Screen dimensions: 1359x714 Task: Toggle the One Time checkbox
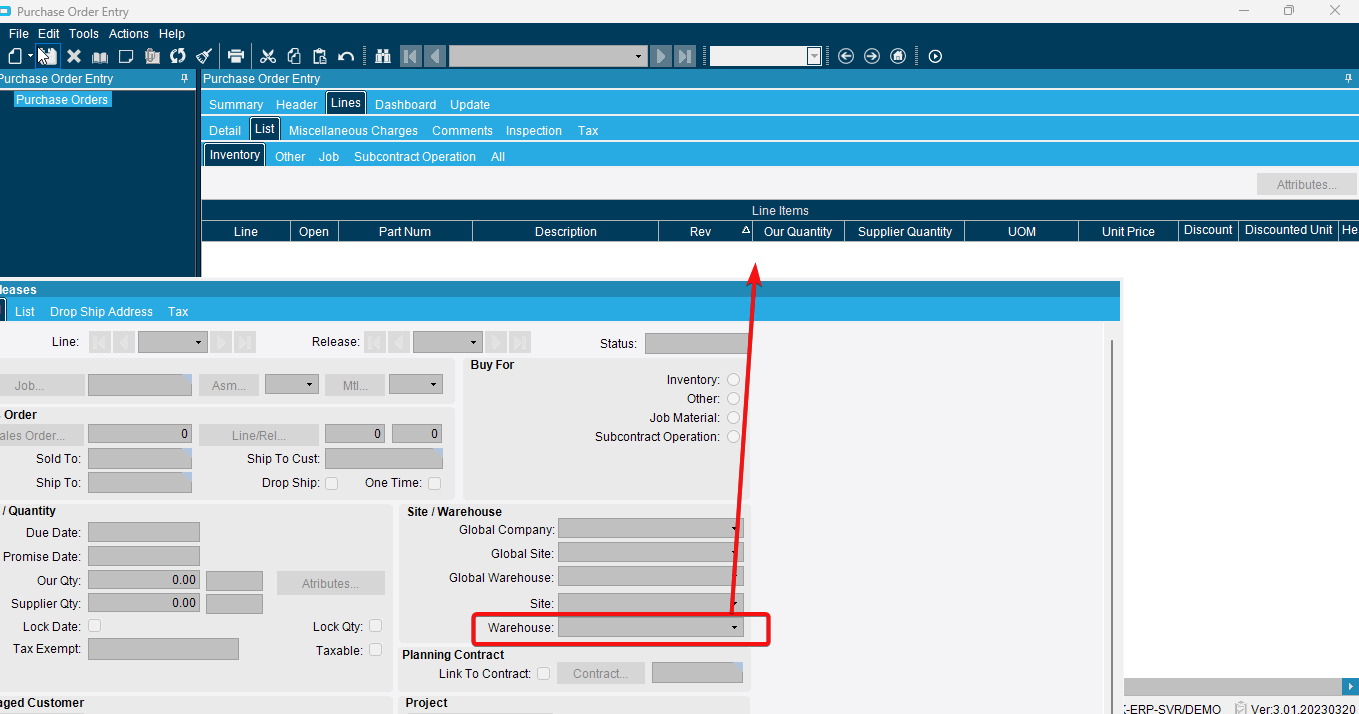coord(434,483)
